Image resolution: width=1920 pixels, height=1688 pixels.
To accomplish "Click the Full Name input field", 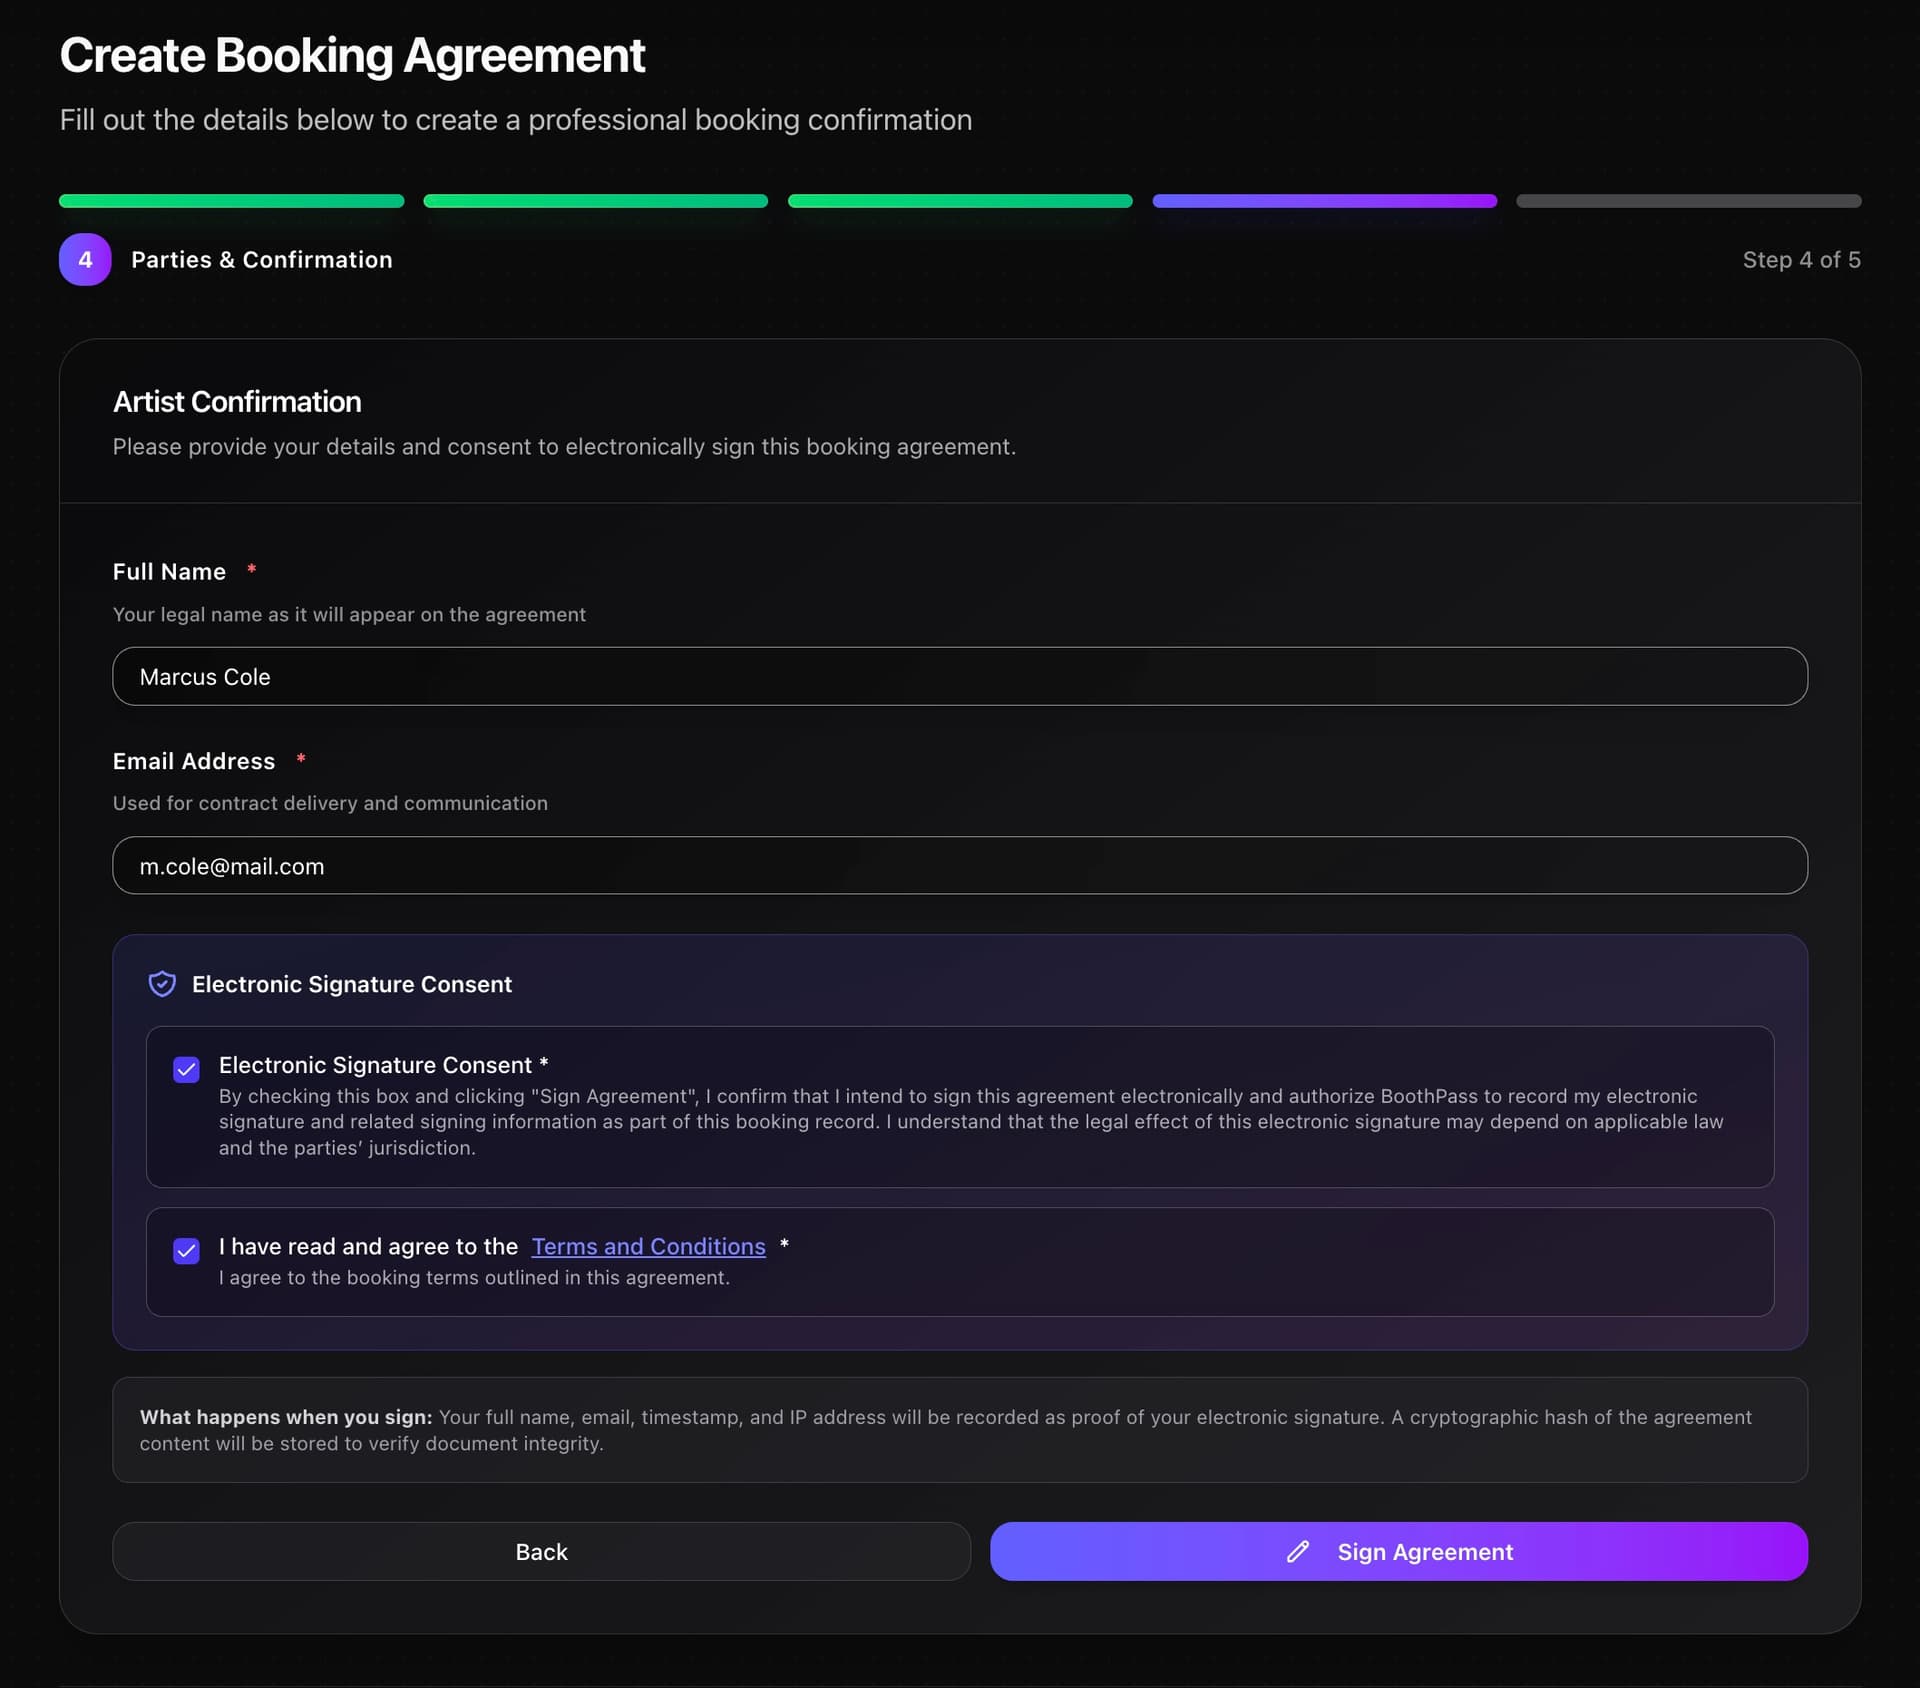I will pos(959,676).
